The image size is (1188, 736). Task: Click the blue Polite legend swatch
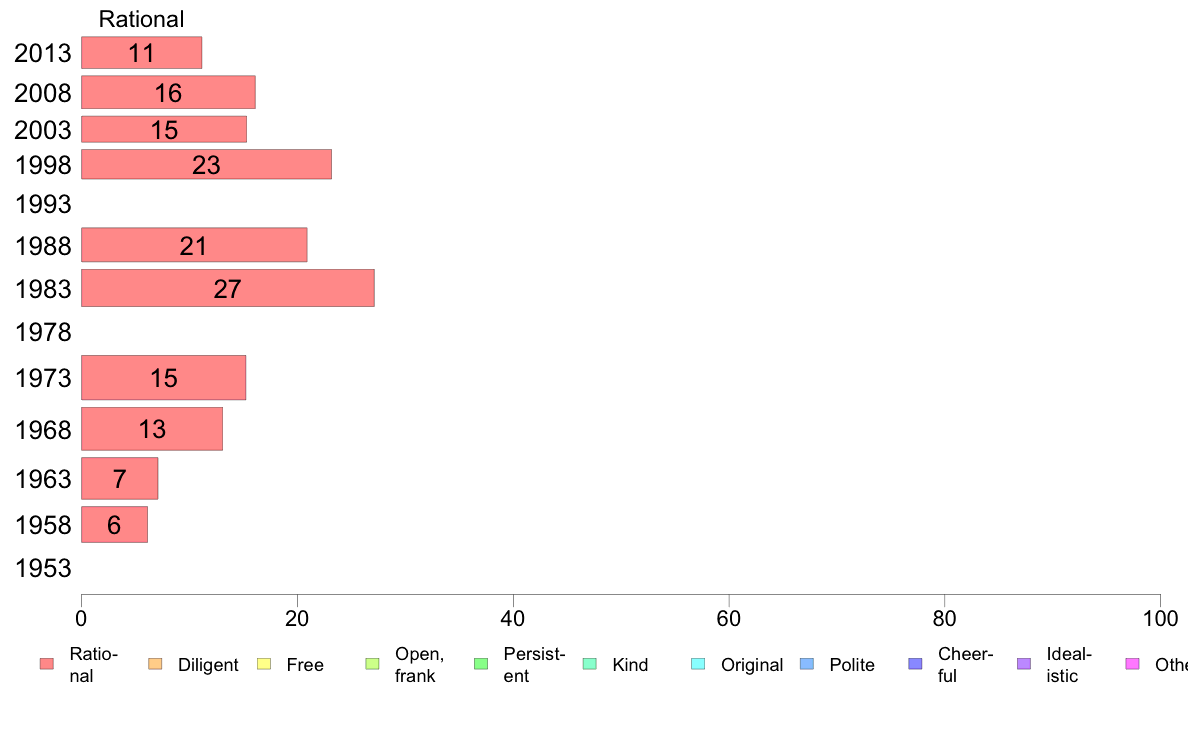(807, 664)
